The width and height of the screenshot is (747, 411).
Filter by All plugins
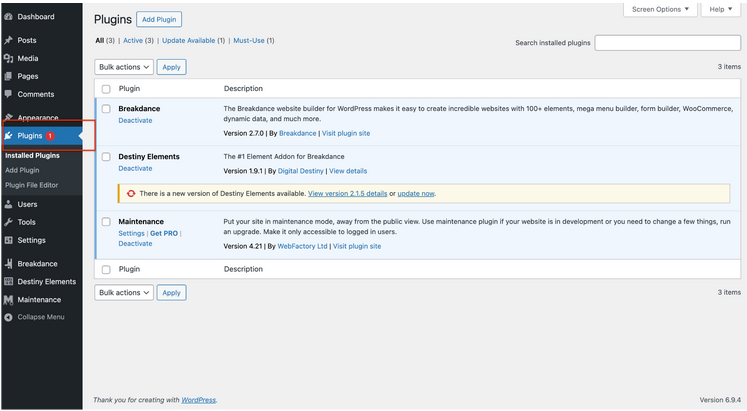(100, 40)
